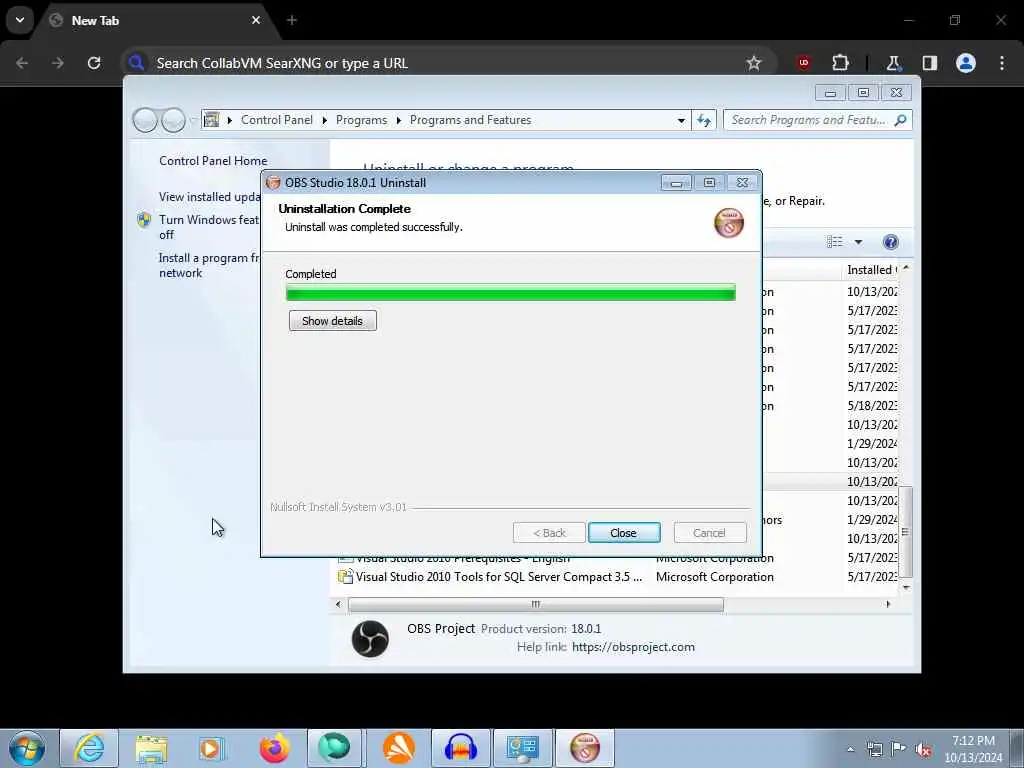Open the orange Avast taskbar icon
This screenshot has width=1024, height=768.
(399, 748)
